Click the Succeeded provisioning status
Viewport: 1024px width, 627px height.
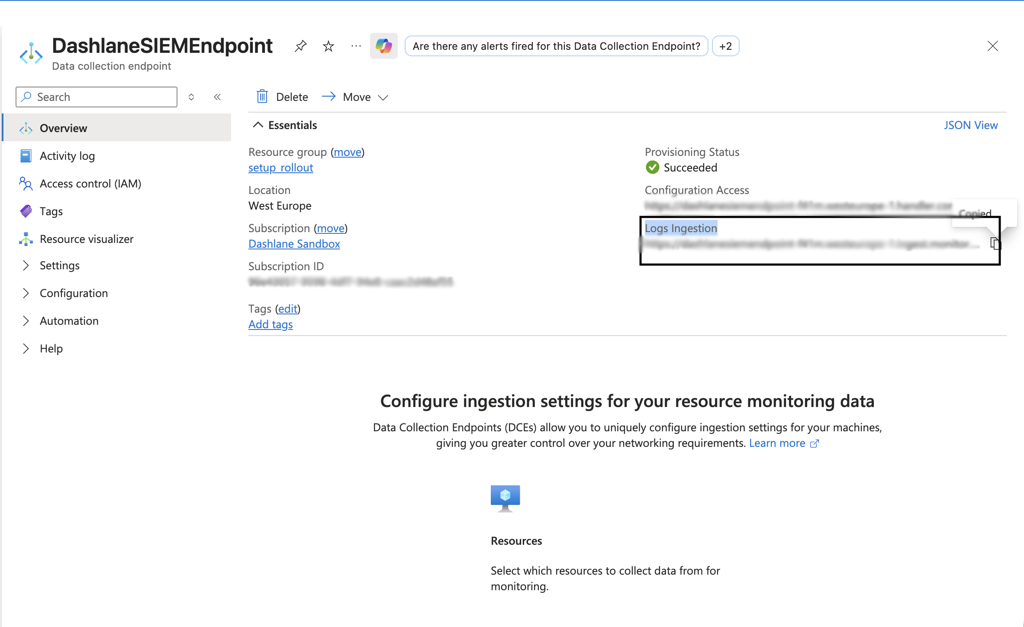(x=690, y=168)
